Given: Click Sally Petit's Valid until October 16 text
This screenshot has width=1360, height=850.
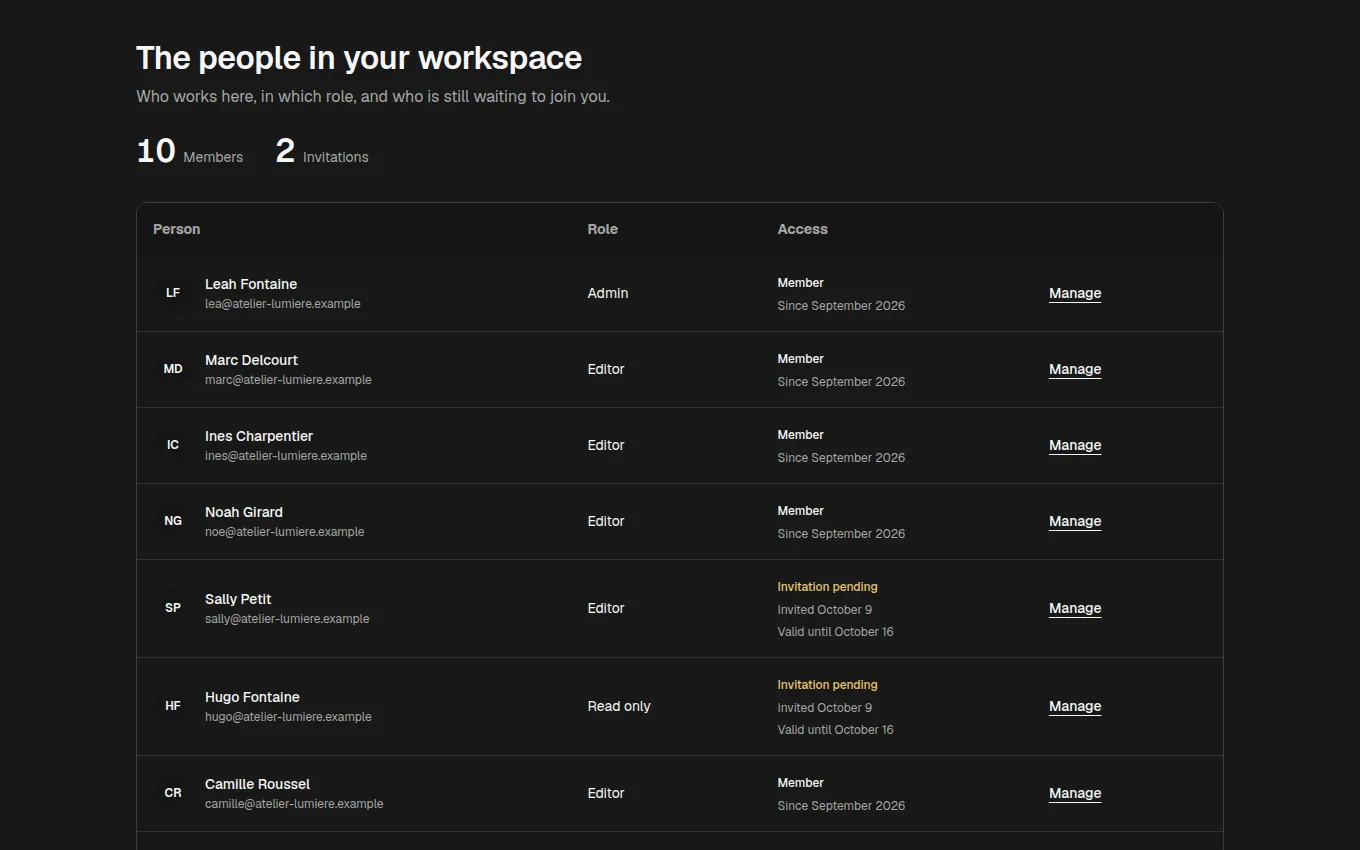Looking at the screenshot, I should [x=836, y=632].
